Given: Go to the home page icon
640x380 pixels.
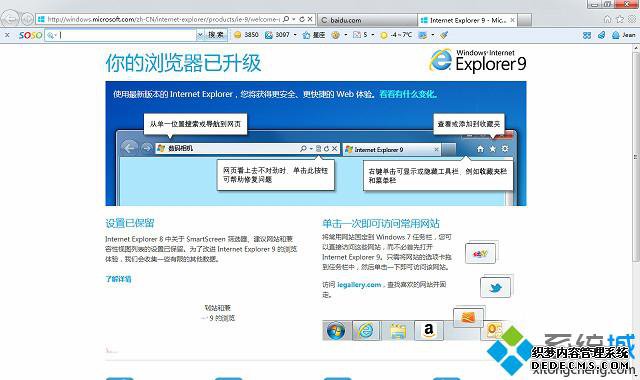Looking at the screenshot, I should coord(607,19).
